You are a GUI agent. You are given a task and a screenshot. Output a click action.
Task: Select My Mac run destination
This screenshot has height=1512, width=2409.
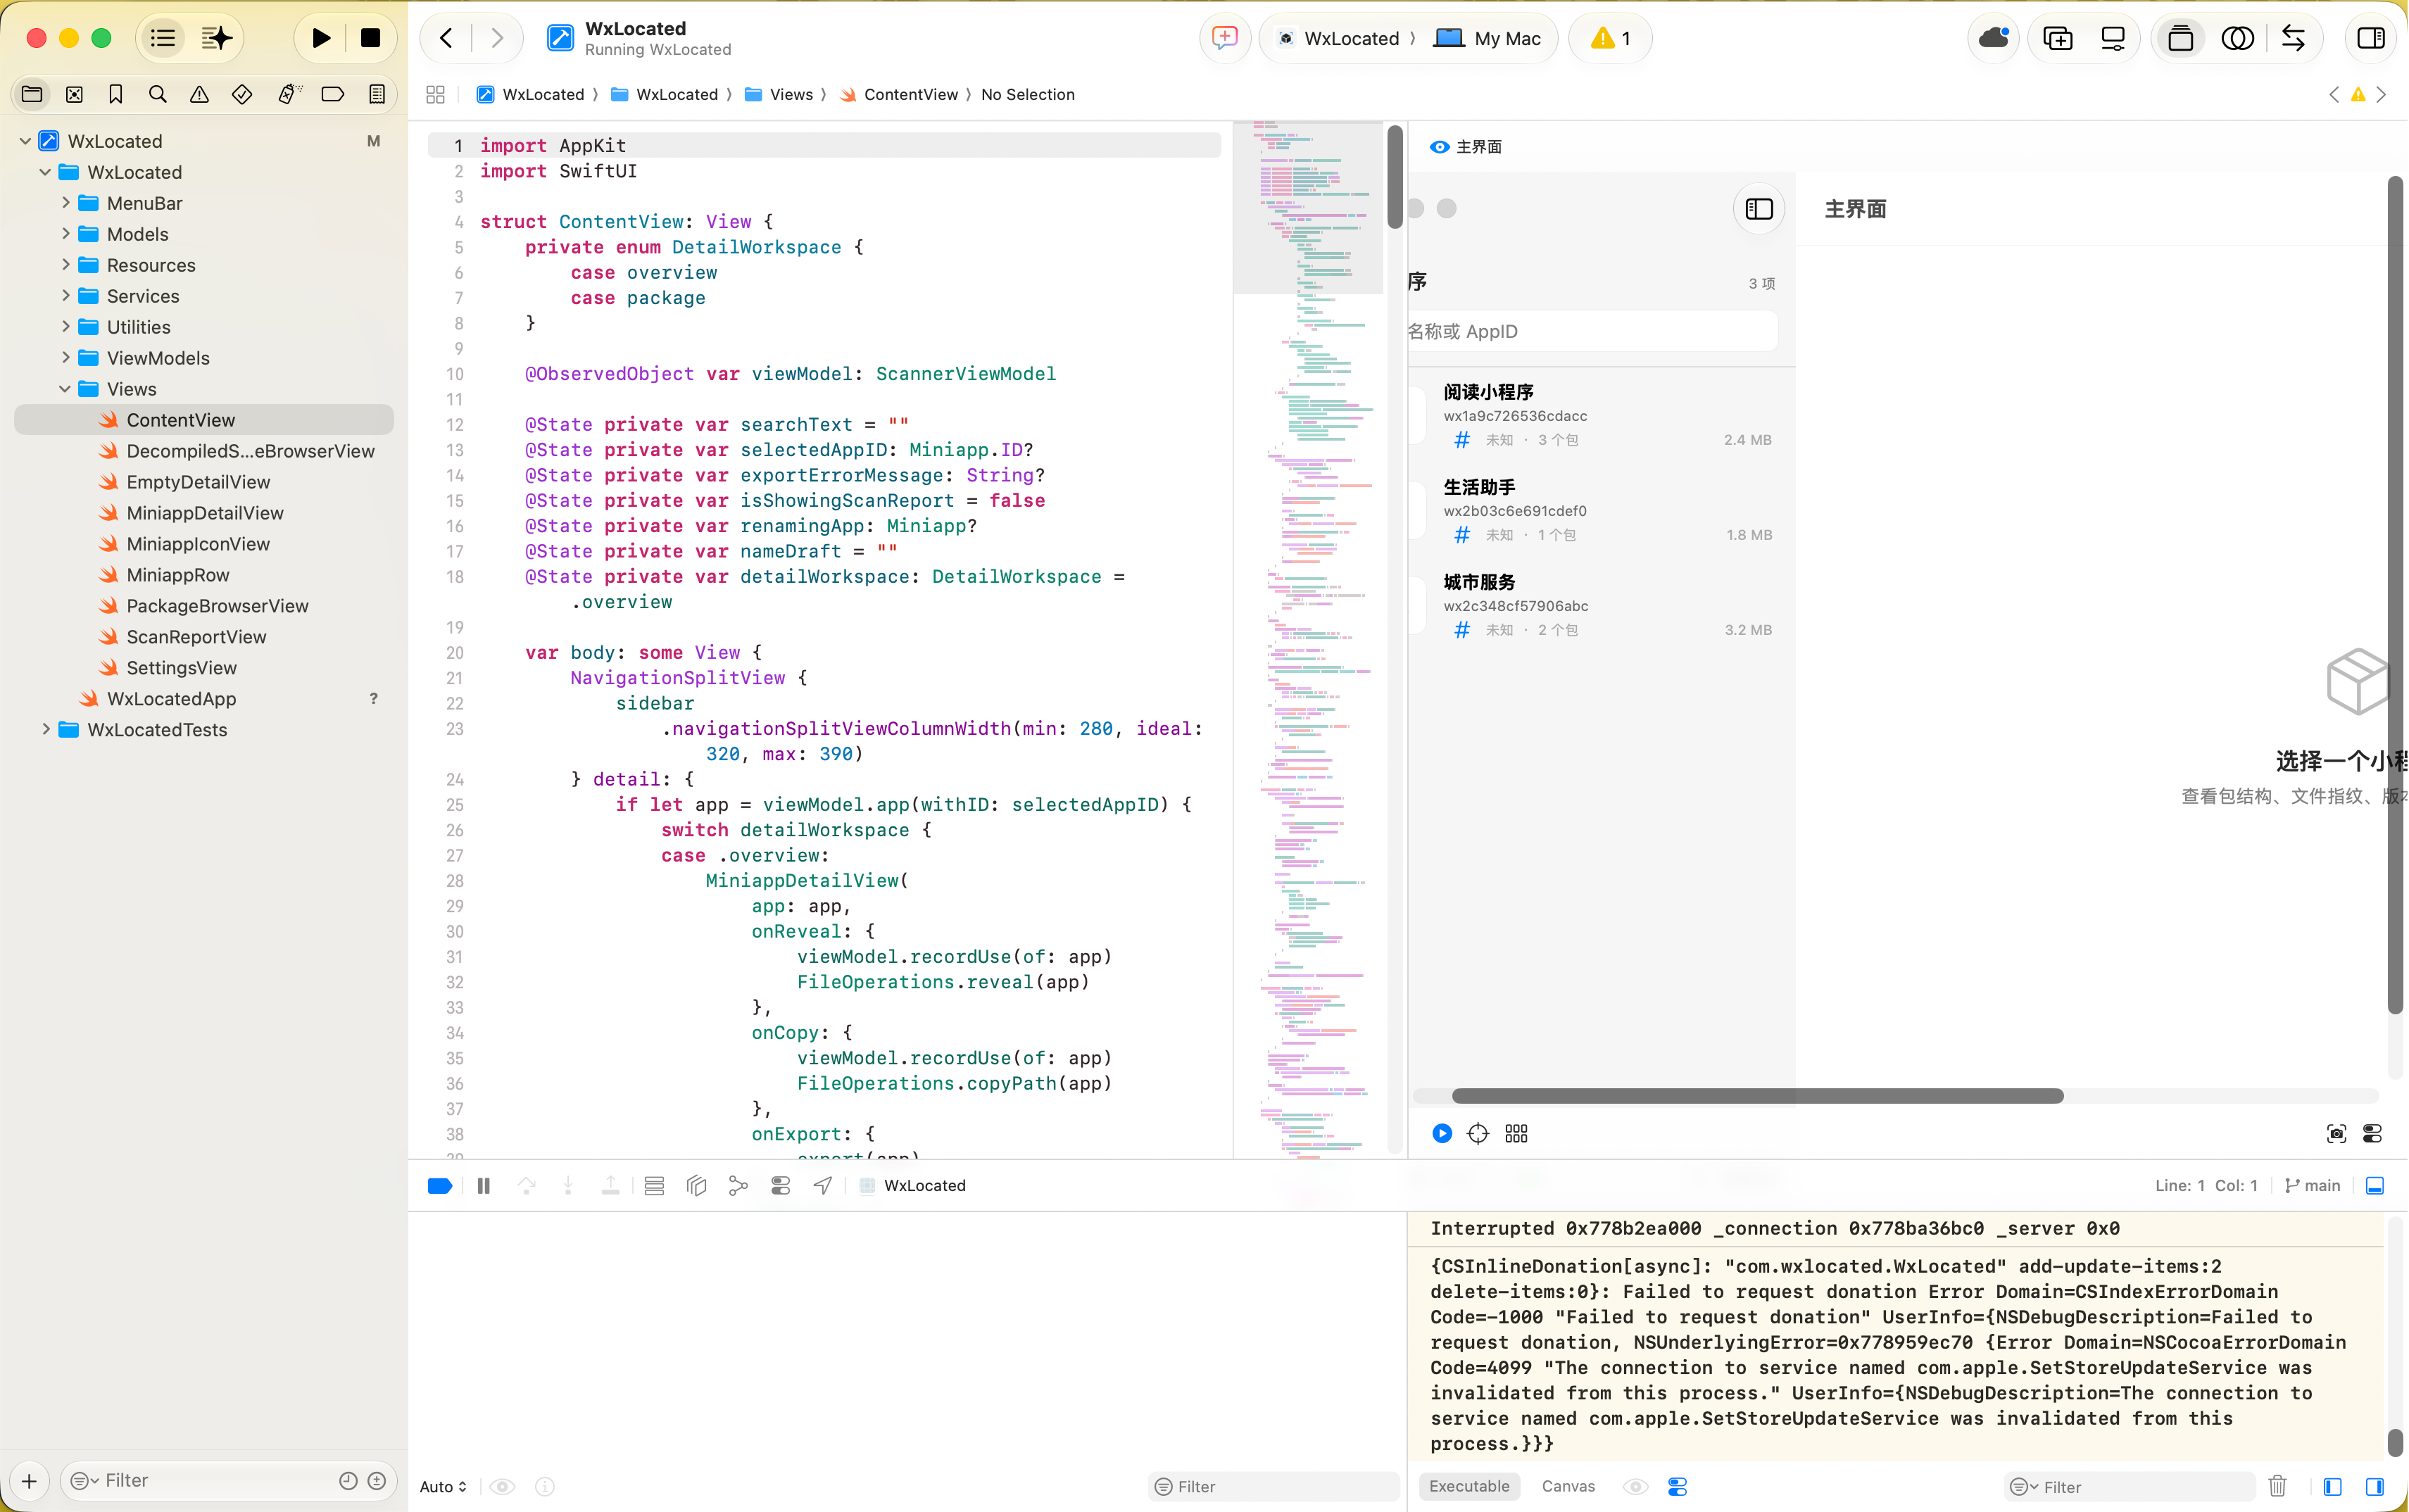tap(1488, 38)
